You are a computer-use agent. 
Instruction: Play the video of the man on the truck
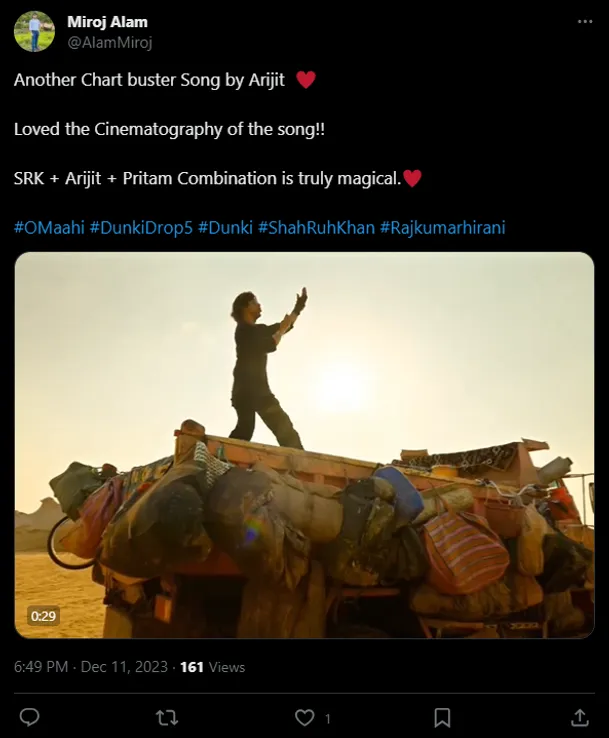coord(304,445)
